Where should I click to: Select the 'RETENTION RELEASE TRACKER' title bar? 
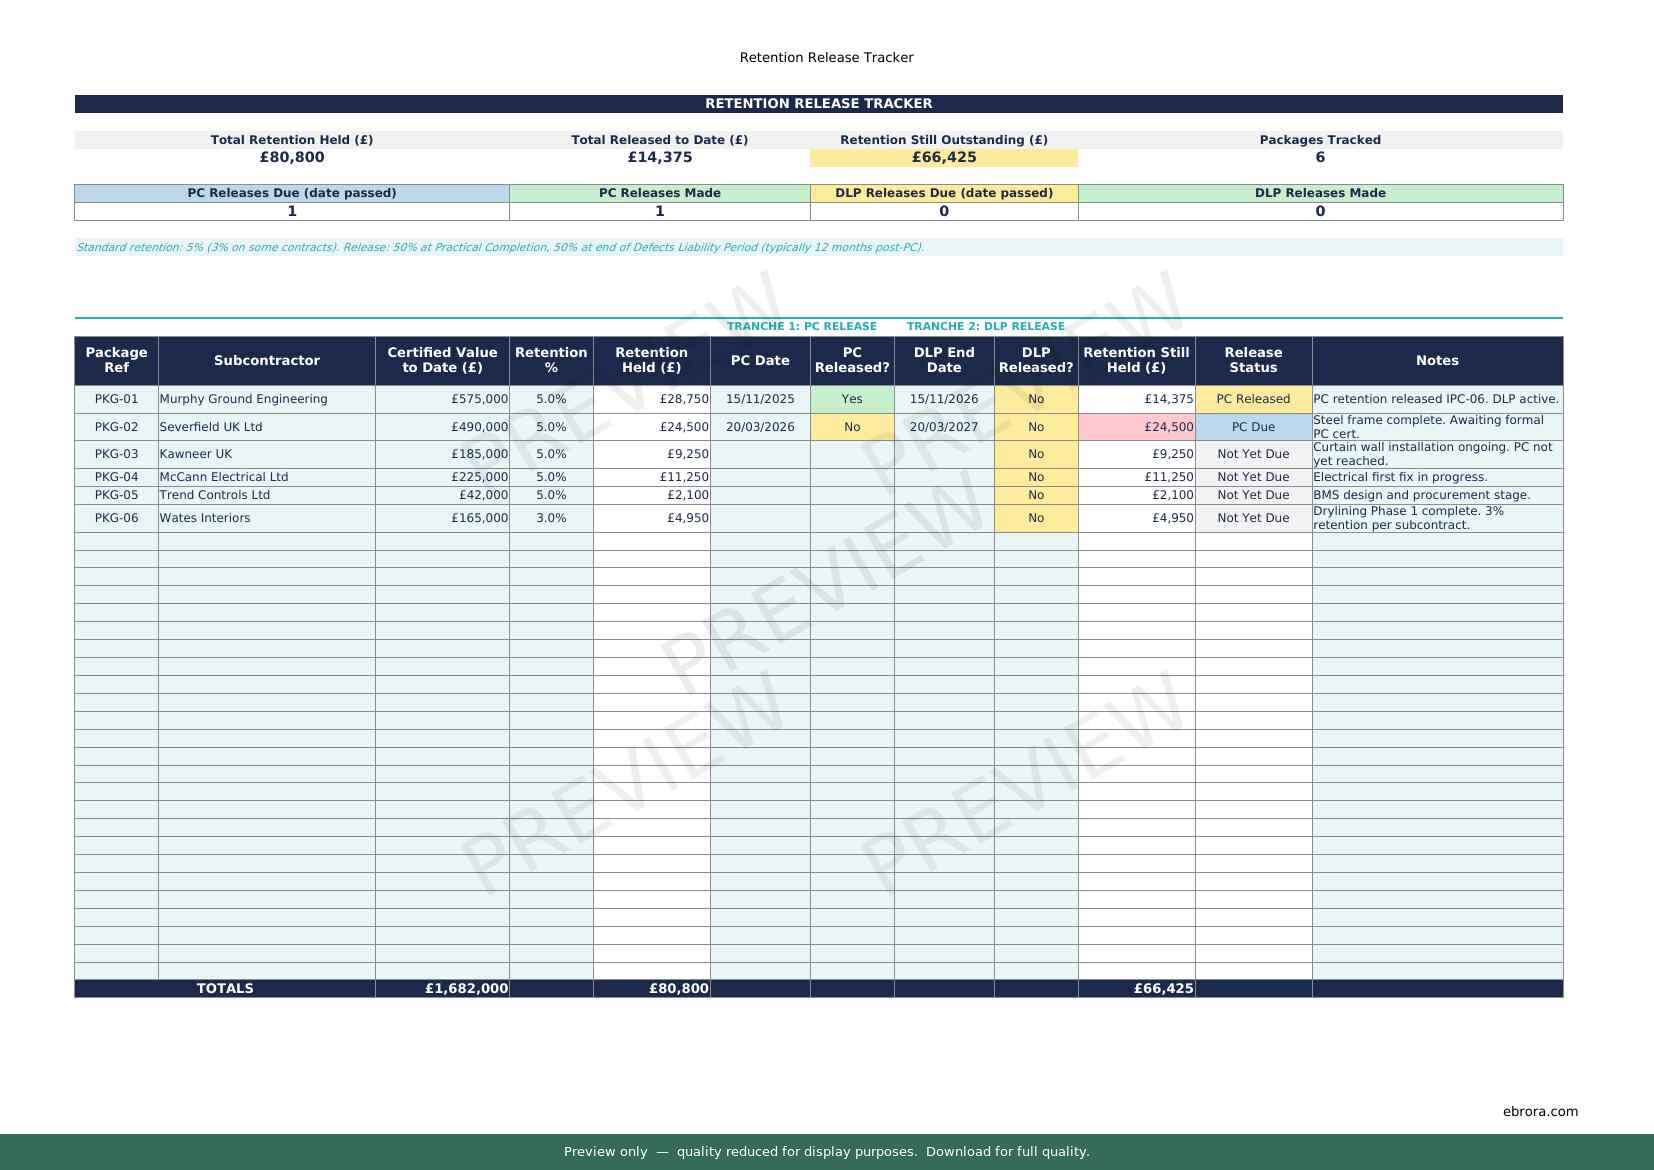[x=818, y=104]
